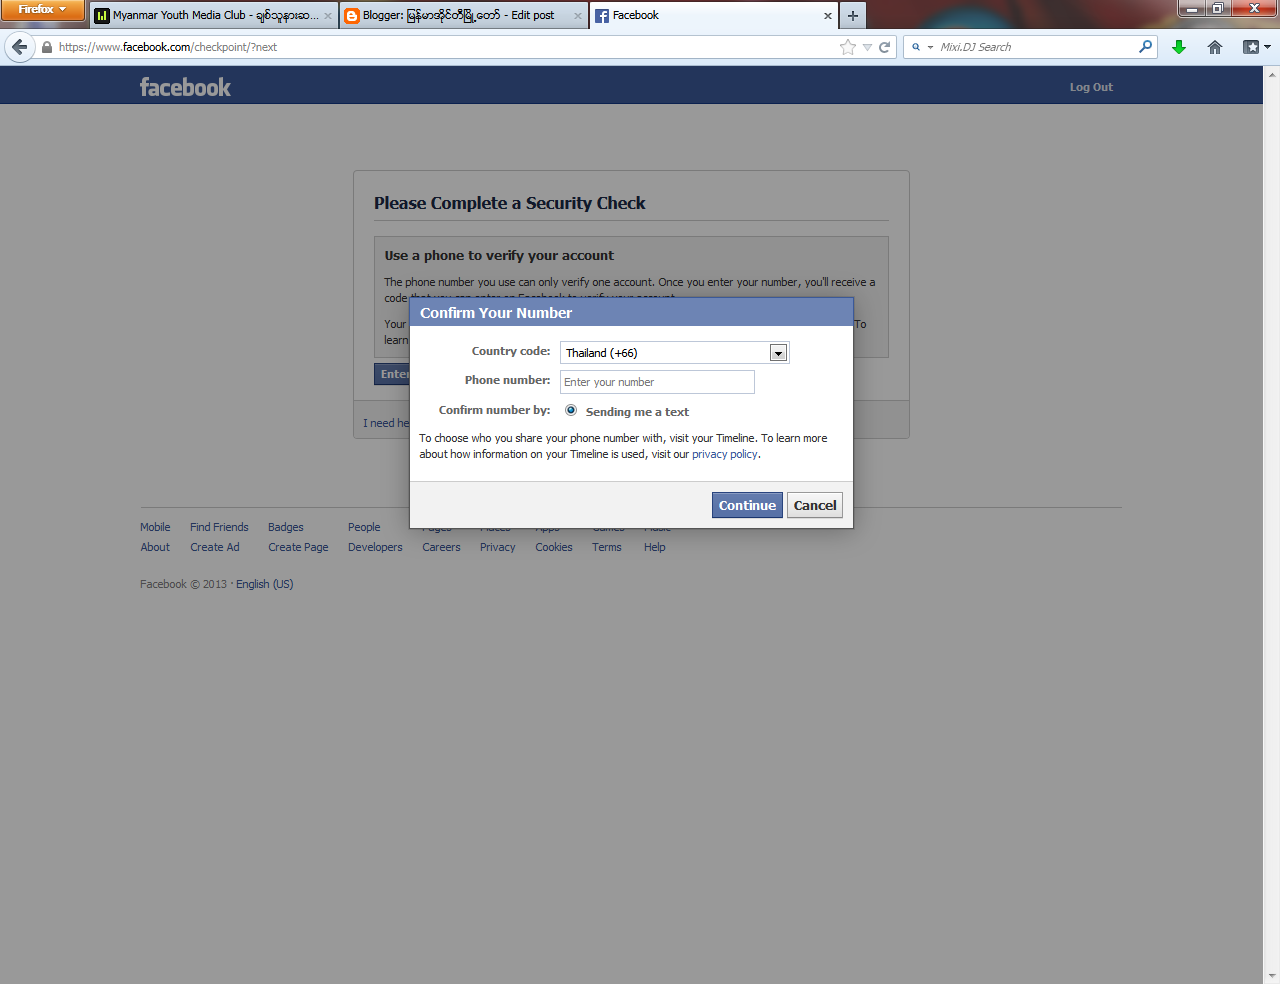The width and height of the screenshot is (1280, 984).
Task: Open the downloads green arrow icon
Action: point(1179,47)
